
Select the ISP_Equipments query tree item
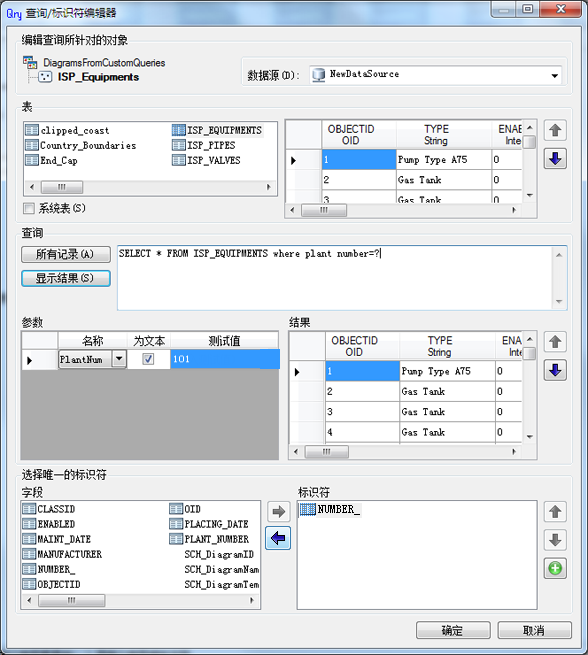98,77
